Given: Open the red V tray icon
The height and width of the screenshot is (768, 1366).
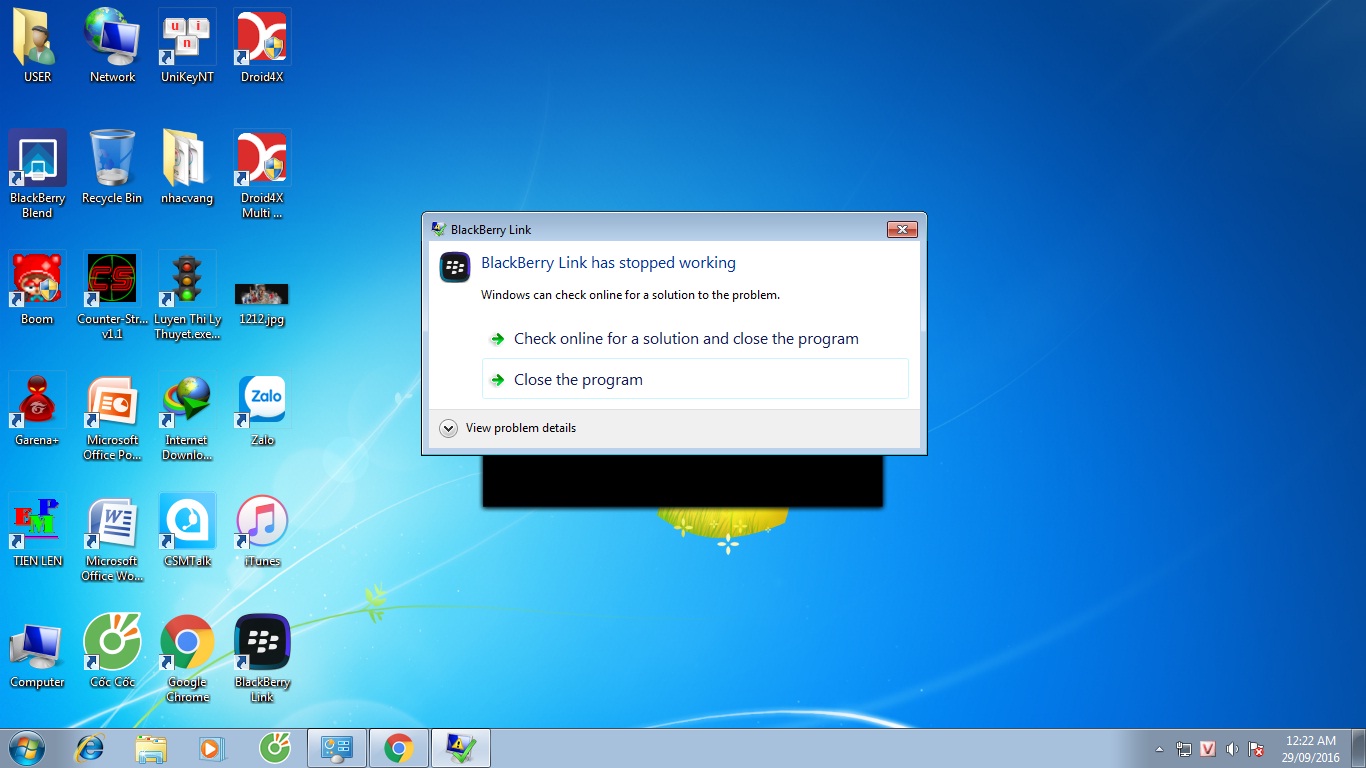Looking at the screenshot, I should pos(1208,749).
